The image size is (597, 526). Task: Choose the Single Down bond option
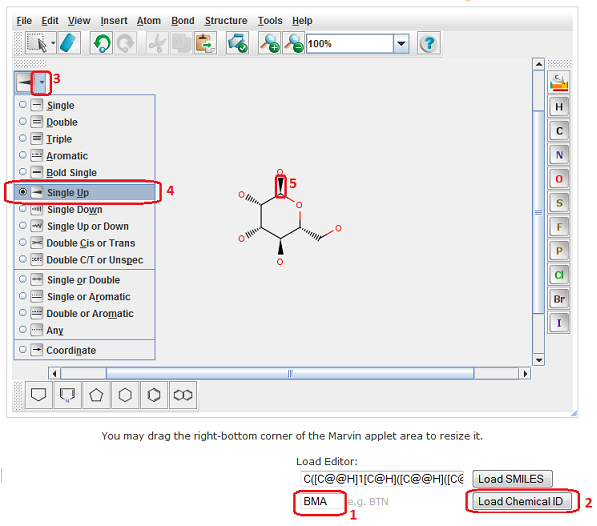(85, 209)
